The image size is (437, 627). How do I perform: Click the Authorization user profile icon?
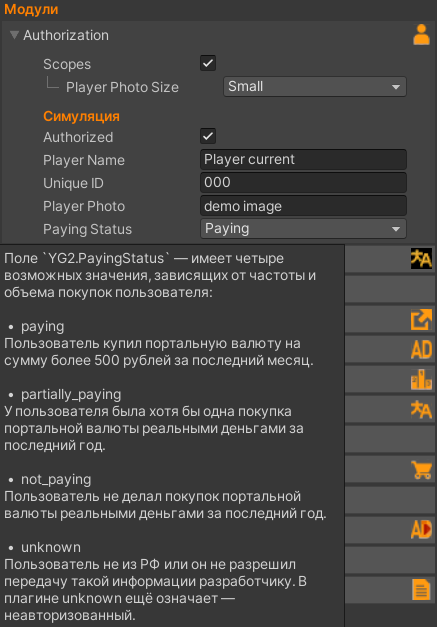pos(421,35)
